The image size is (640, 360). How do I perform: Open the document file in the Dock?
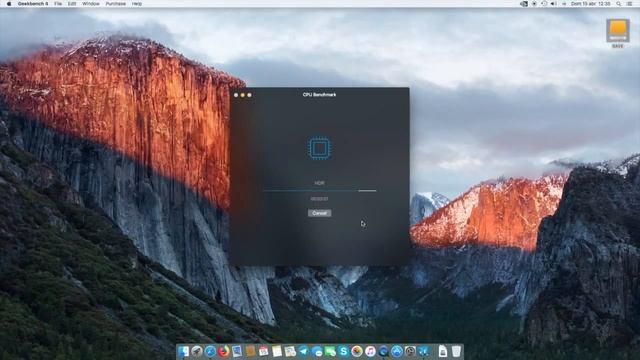[x=443, y=351]
